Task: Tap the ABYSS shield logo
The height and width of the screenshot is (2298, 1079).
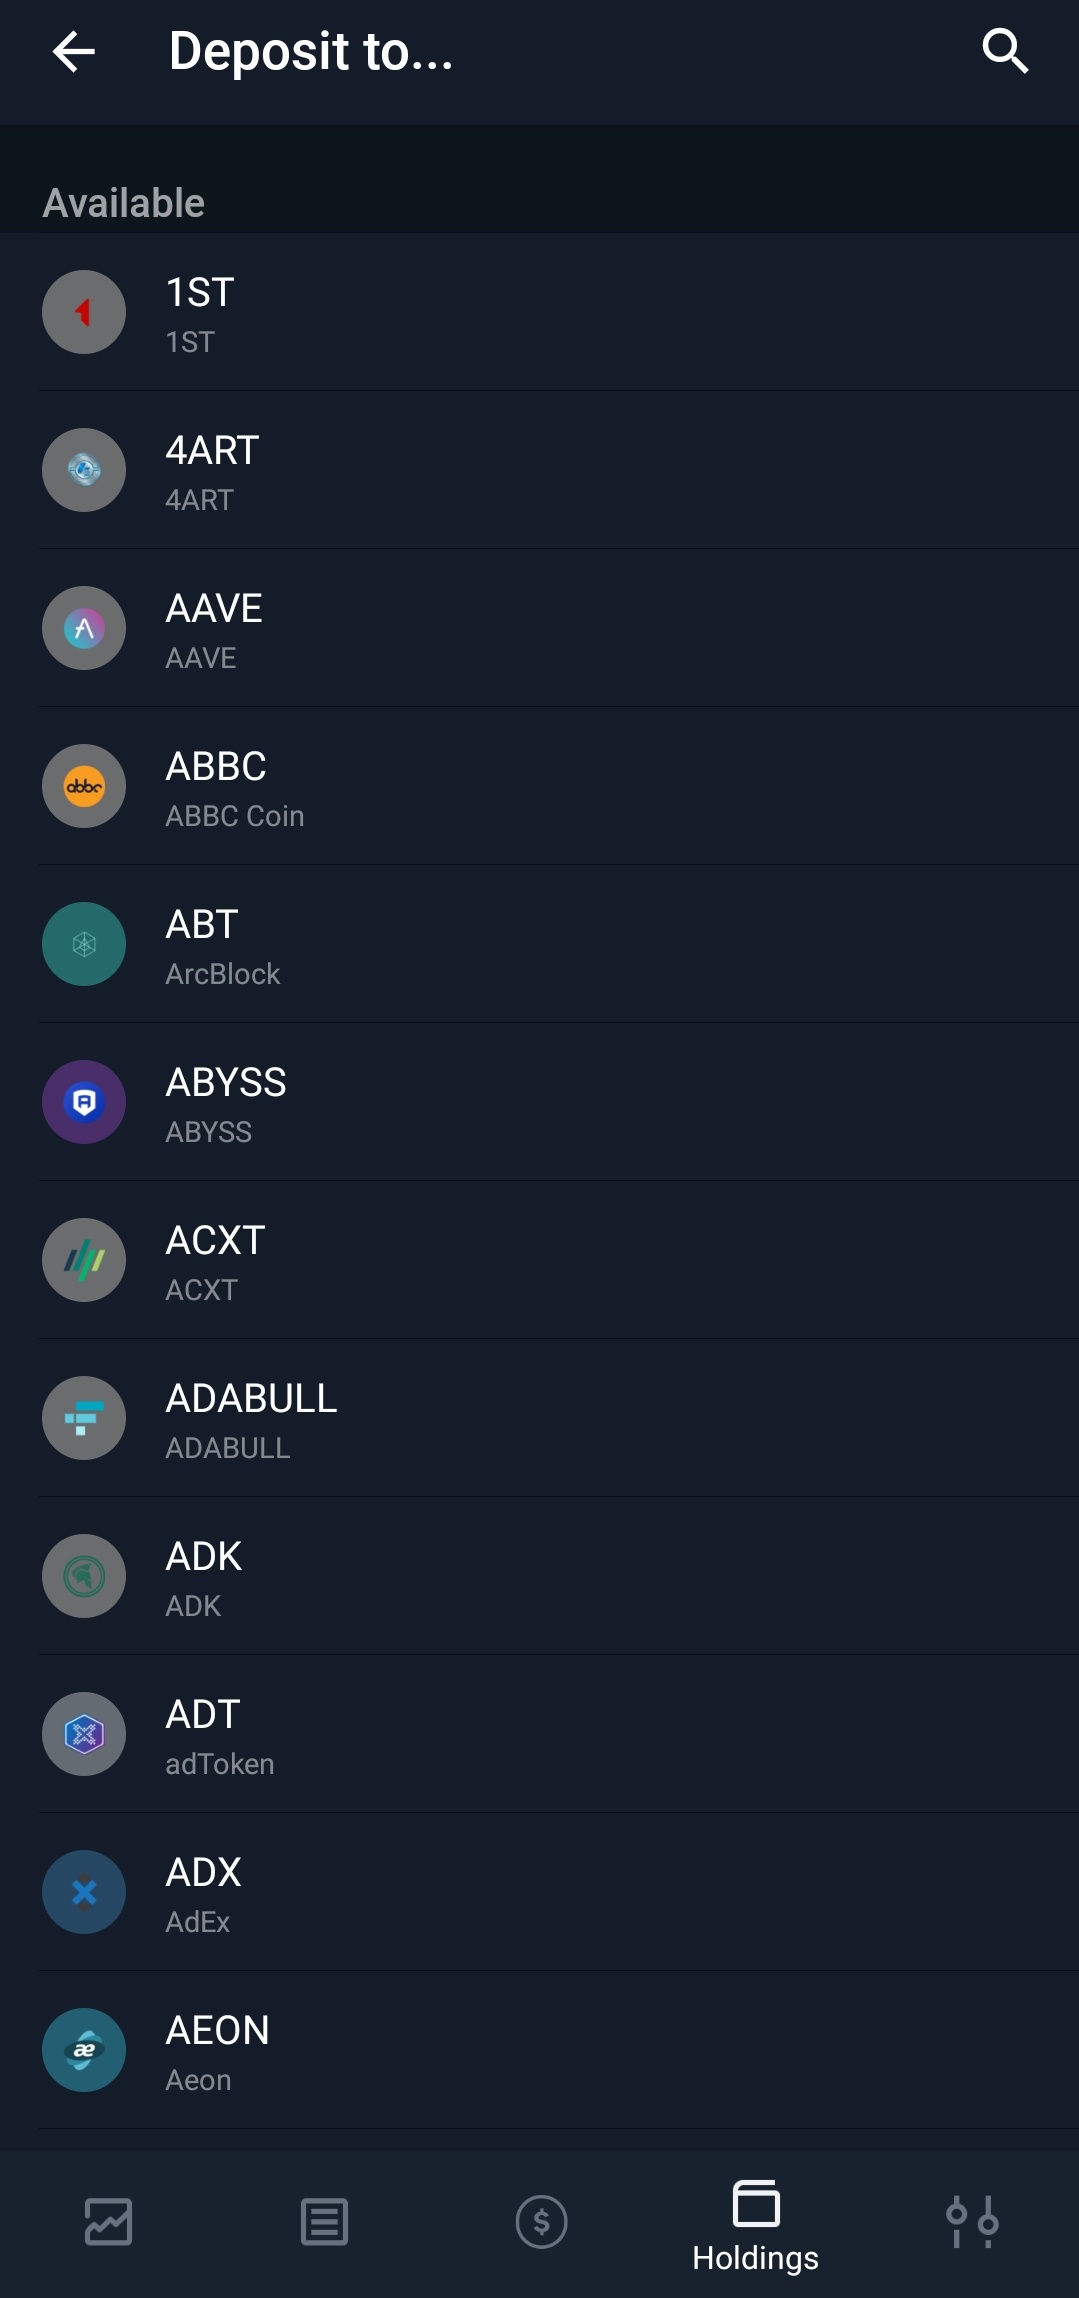Action: pyautogui.click(x=84, y=1102)
